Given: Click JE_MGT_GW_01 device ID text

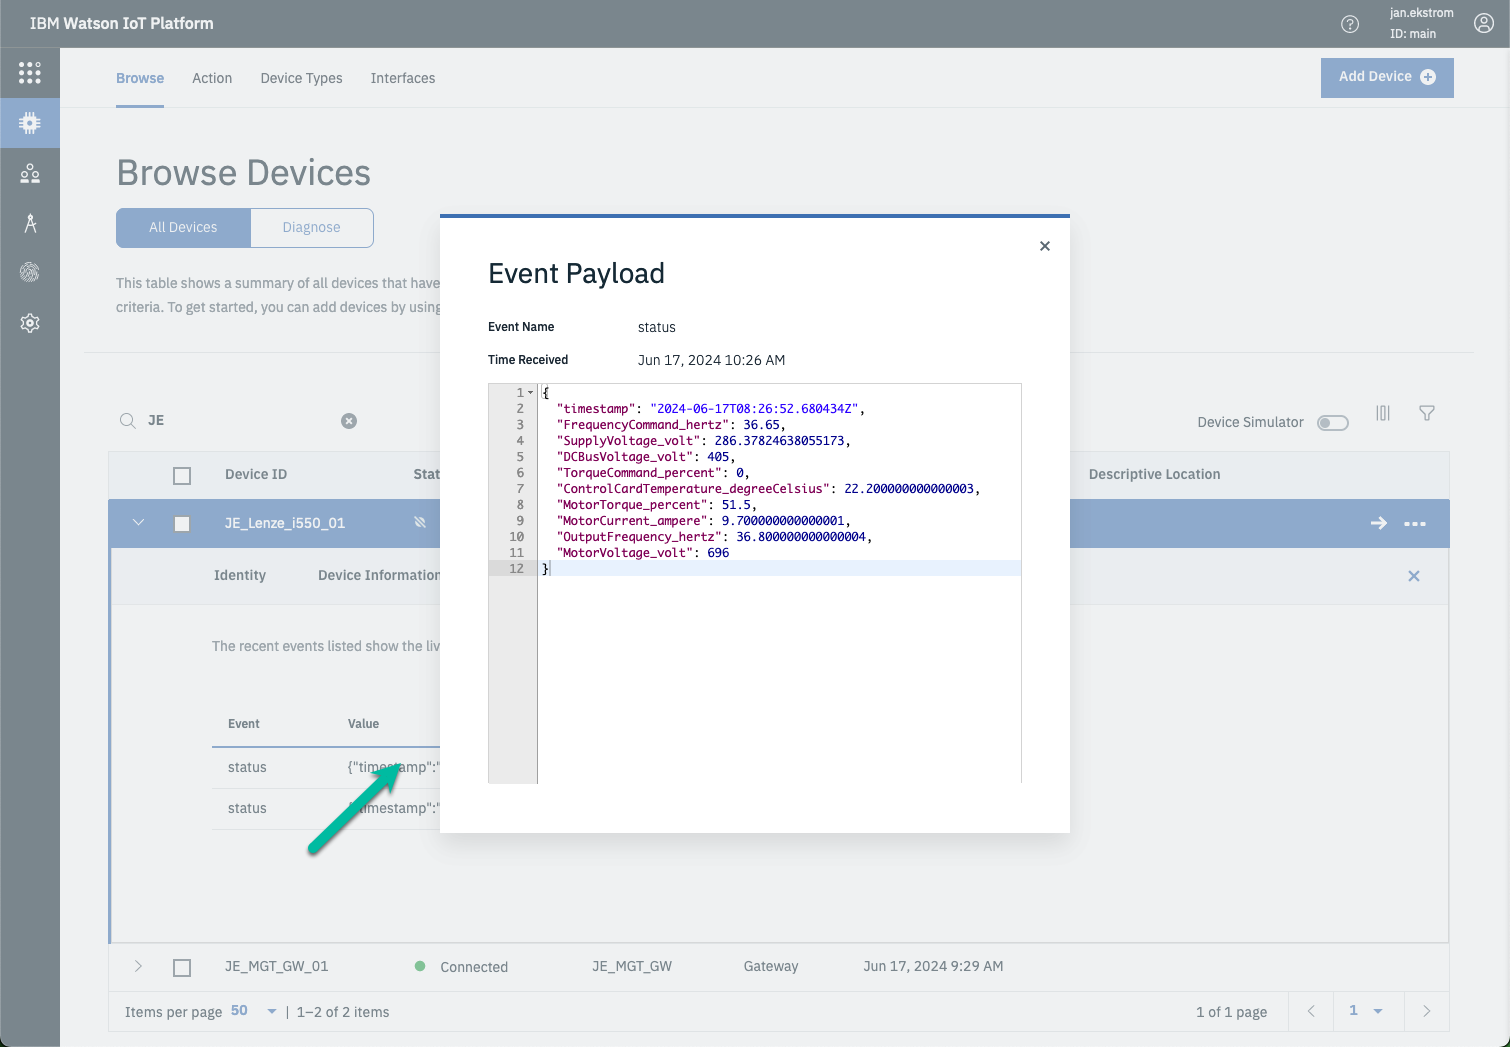Looking at the screenshot, I should [276, 966].
